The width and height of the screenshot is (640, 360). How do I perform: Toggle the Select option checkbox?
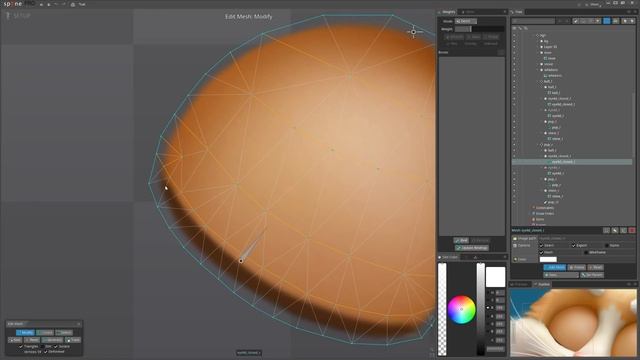tap(542, 245)
